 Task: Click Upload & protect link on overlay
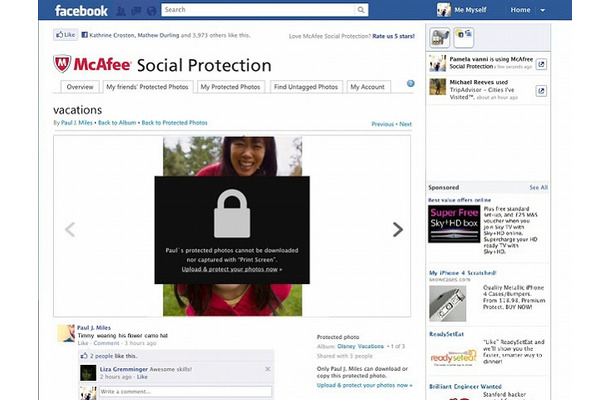[x=232, y=269]
